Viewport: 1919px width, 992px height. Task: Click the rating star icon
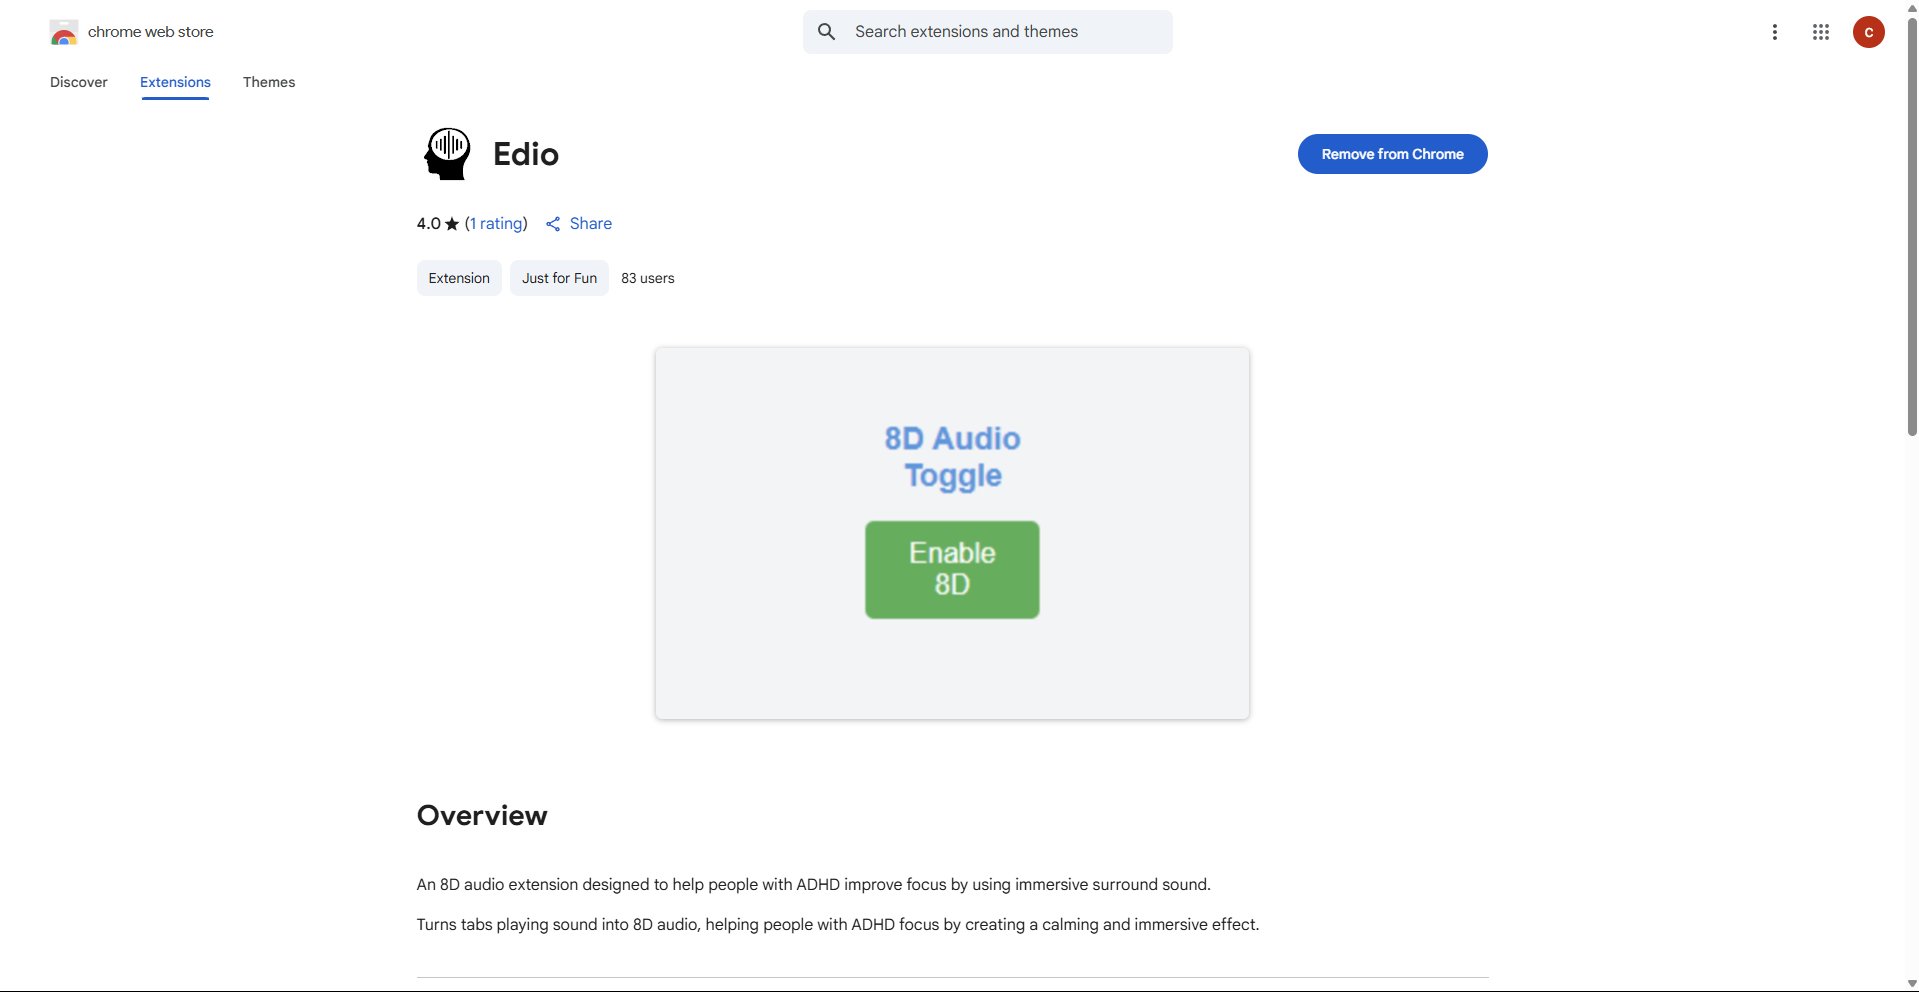[x=452, y=224]
